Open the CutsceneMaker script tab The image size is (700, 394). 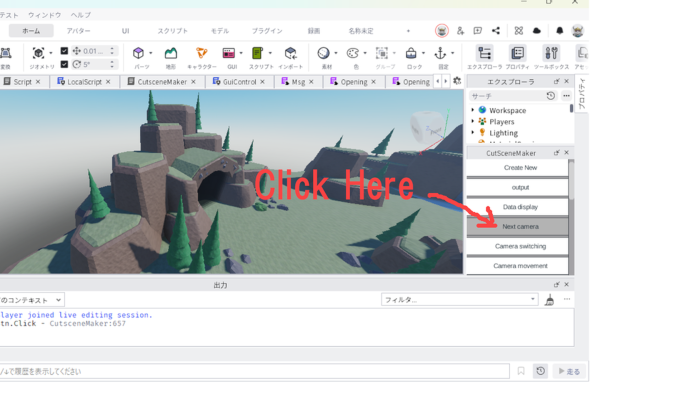pyautogui.click(x=162, y=82)
